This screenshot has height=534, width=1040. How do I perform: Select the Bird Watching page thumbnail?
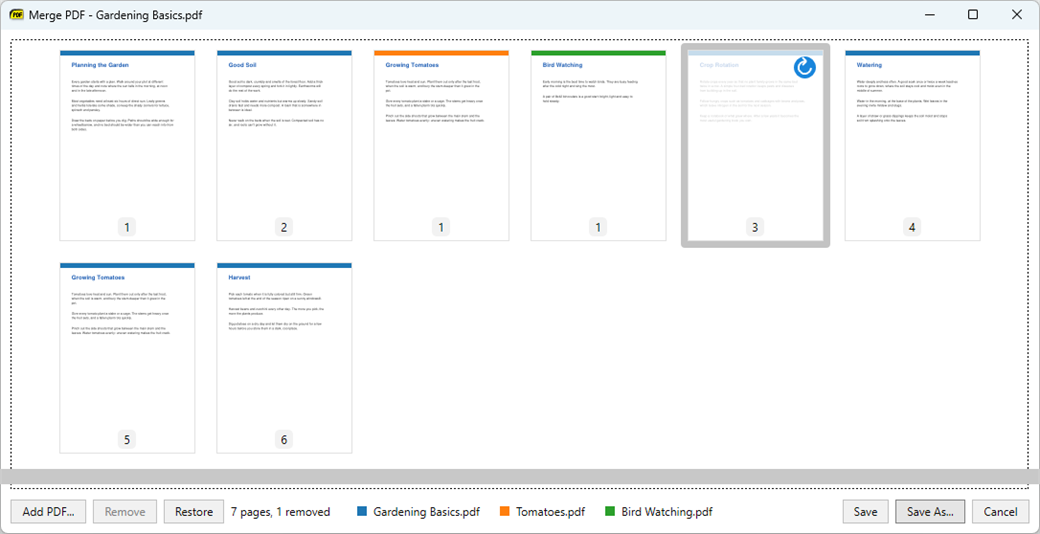[x=598, y=145]
